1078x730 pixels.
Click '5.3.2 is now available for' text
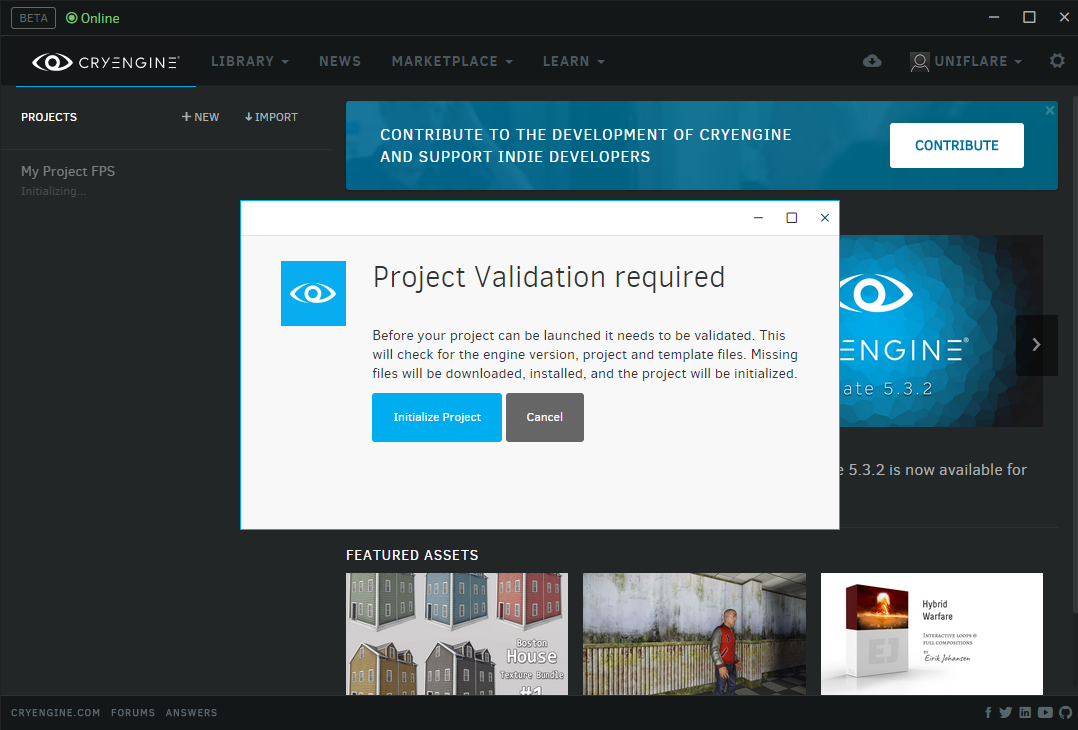click(x=937, y=470)
